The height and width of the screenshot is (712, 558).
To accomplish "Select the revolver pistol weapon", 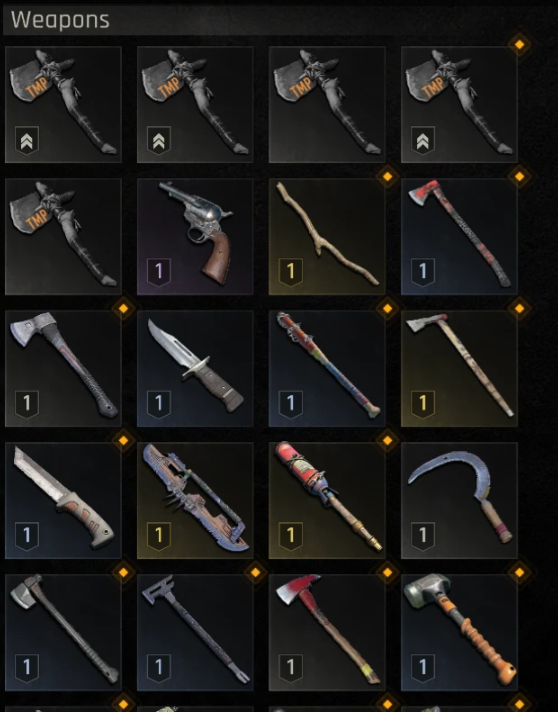I will pyautogui.click(x=195, y=237).
